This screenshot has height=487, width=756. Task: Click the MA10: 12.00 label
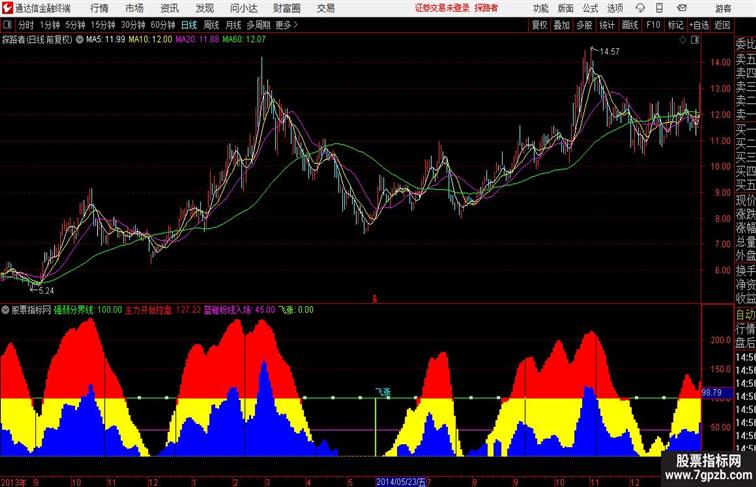[150, 40]
